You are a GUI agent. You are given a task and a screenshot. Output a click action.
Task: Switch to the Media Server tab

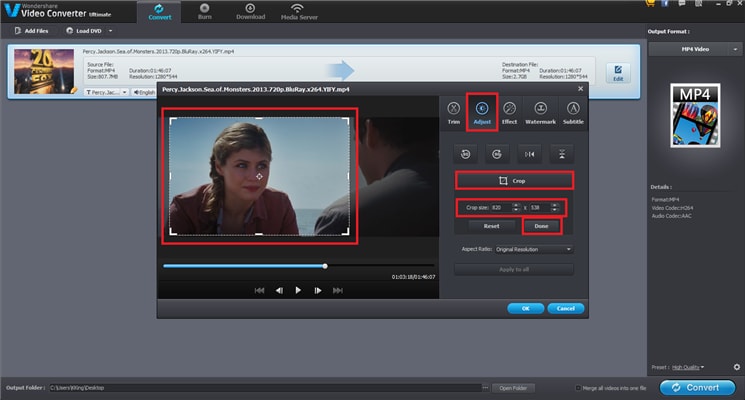click(299, 12)
